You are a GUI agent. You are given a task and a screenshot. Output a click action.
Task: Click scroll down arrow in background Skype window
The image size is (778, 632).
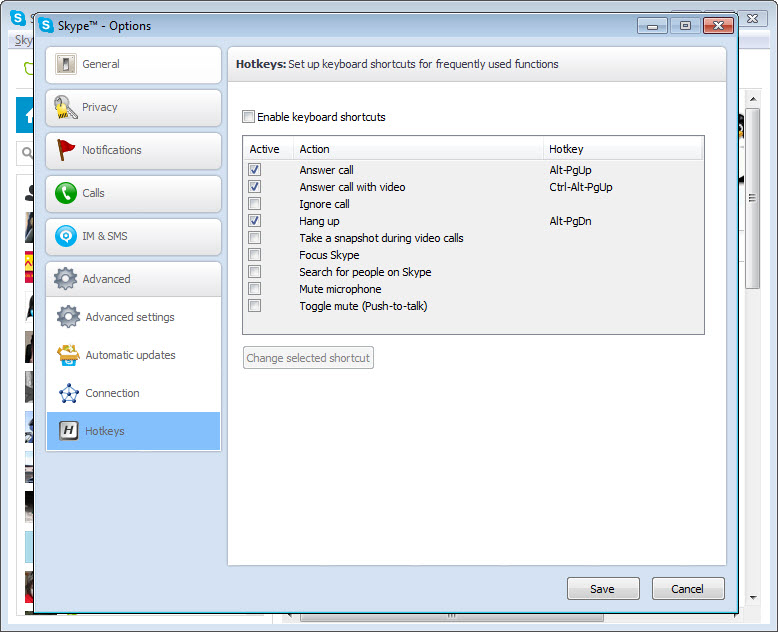pos(753,598)
